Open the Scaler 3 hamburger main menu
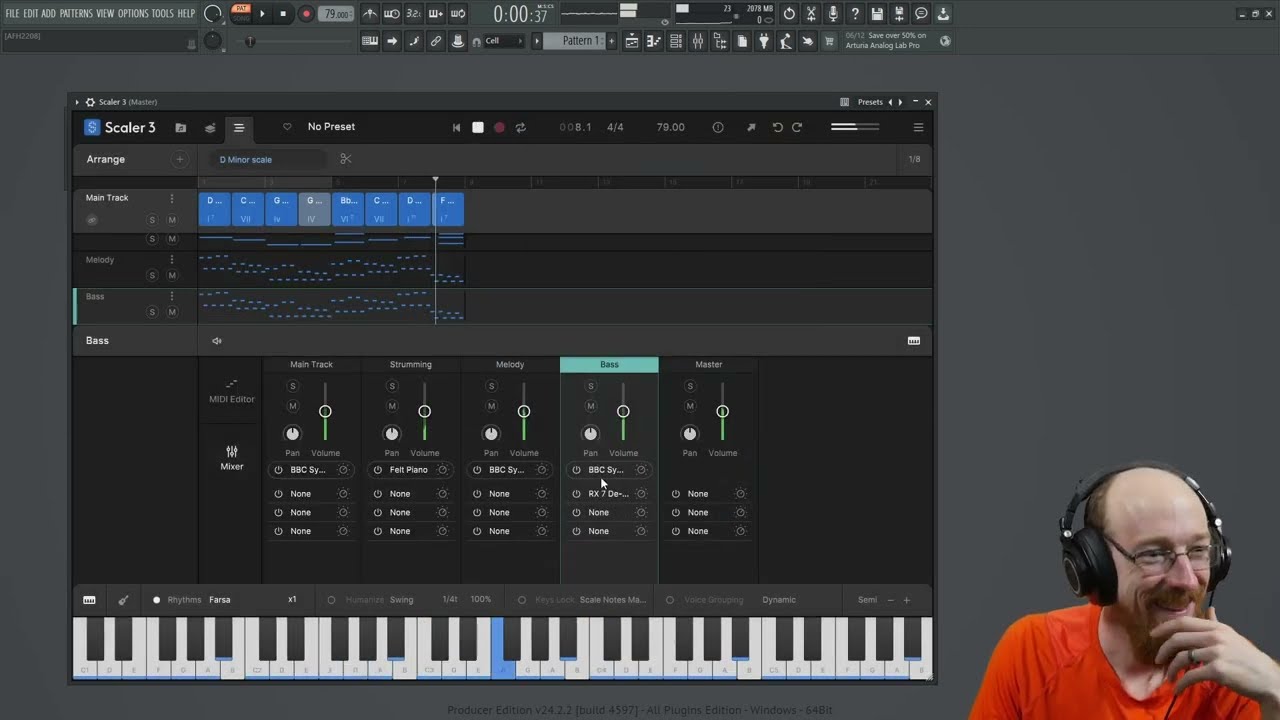1280x720 pixels. 918,128
